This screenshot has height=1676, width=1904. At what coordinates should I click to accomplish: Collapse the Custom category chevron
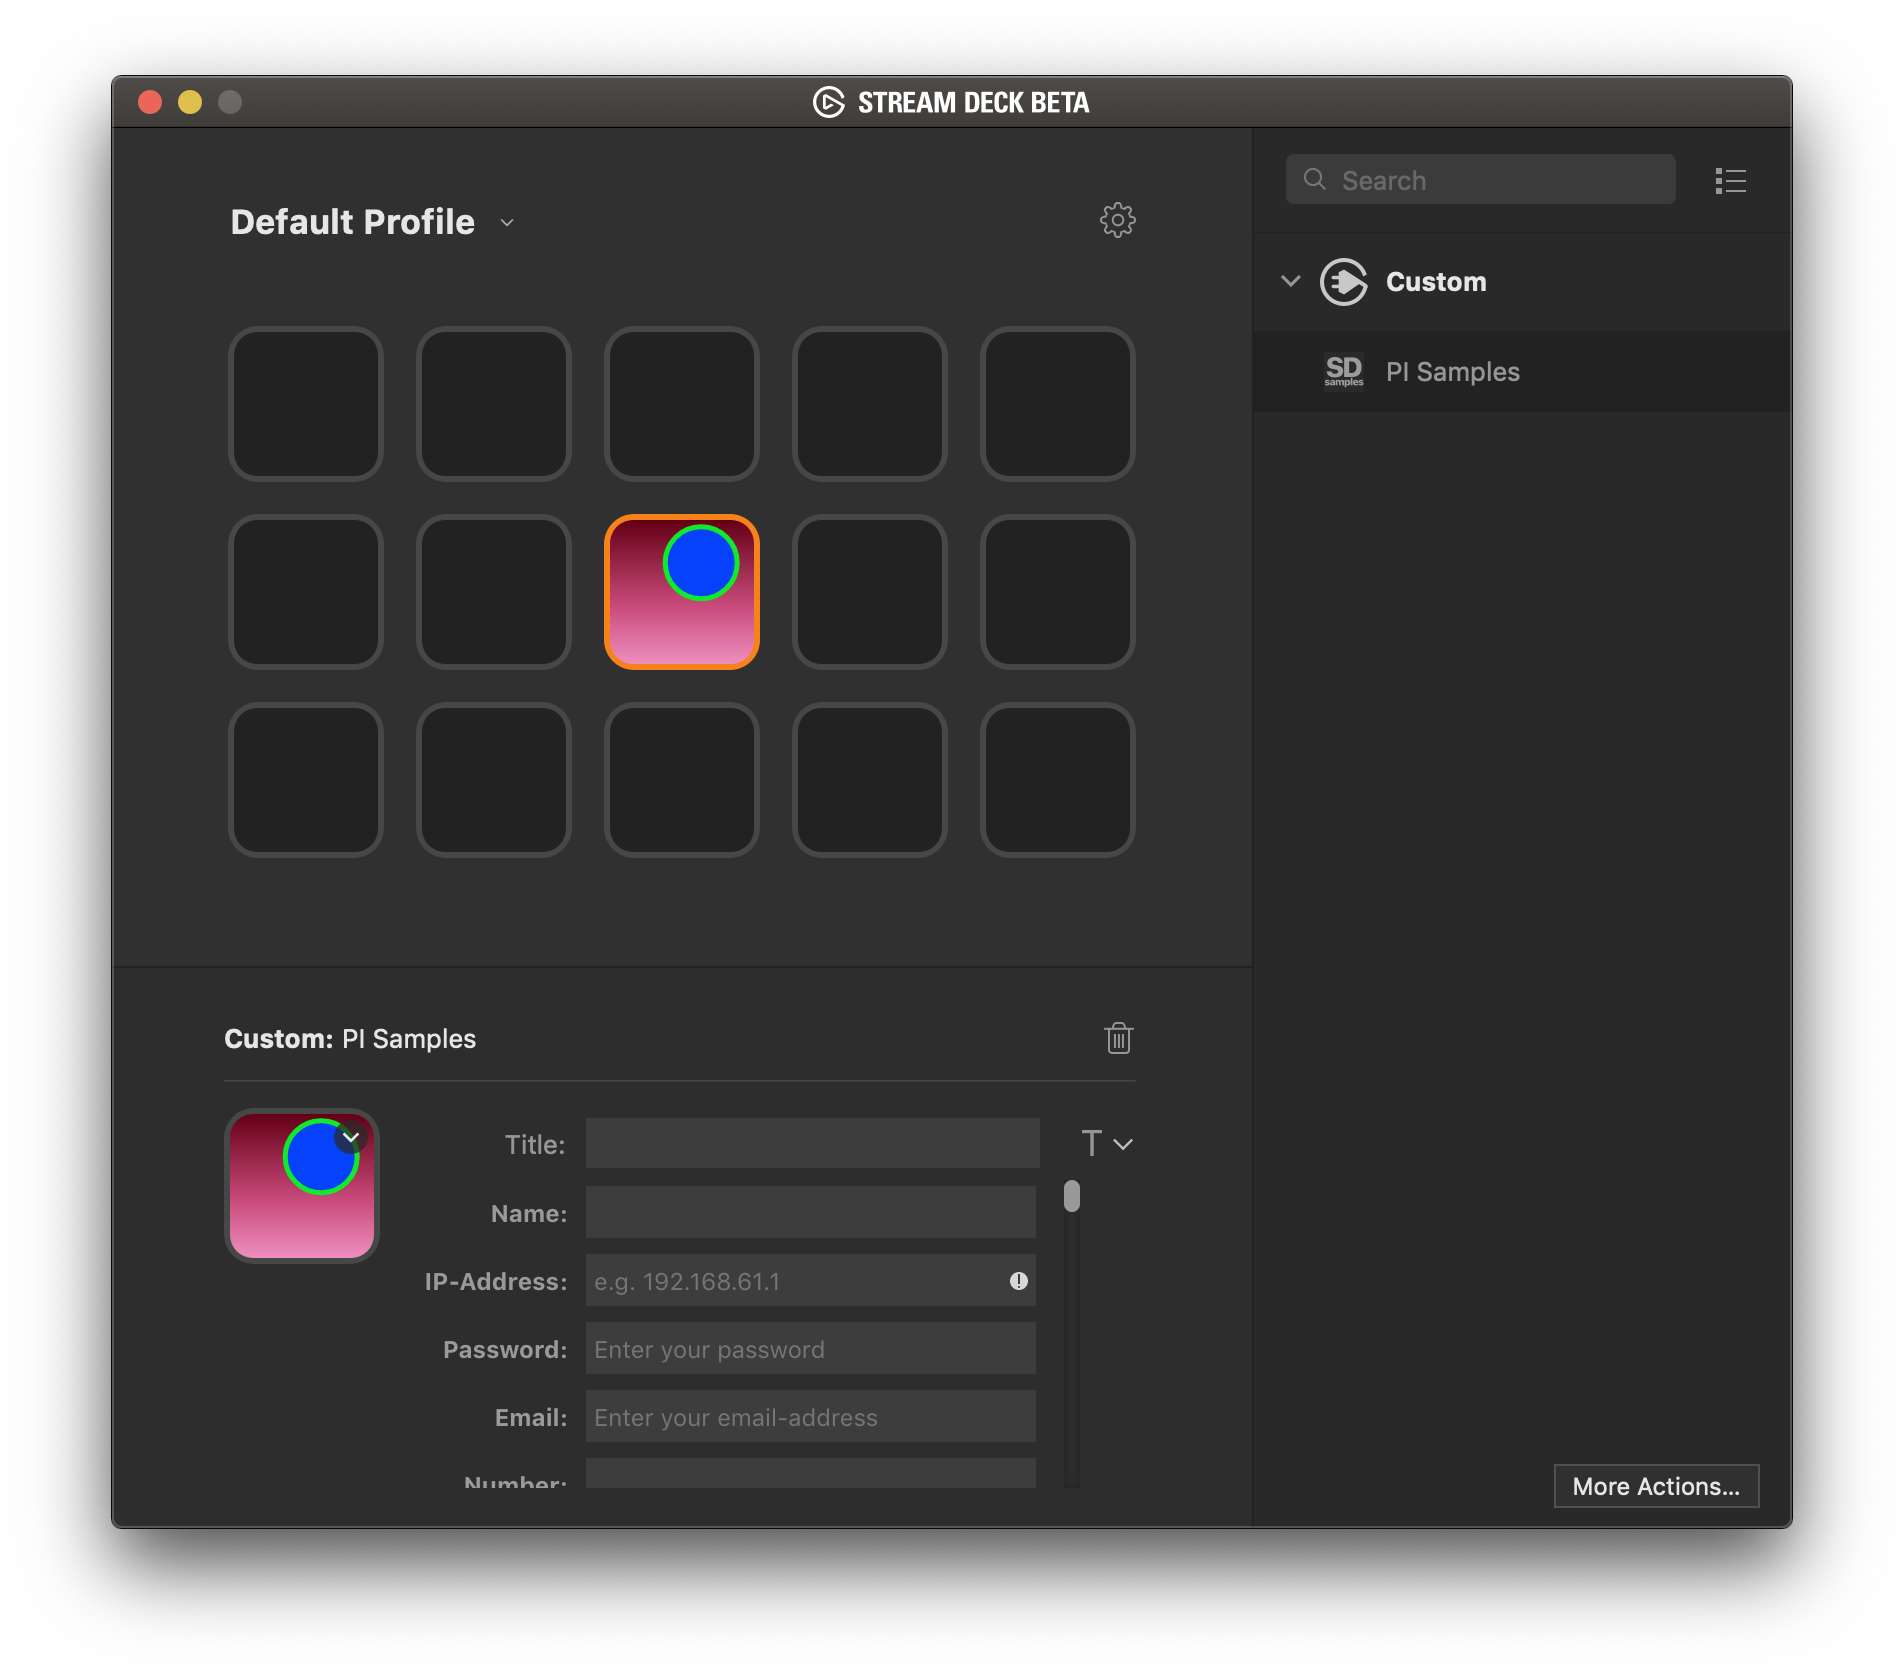[x=1290, y=282]
